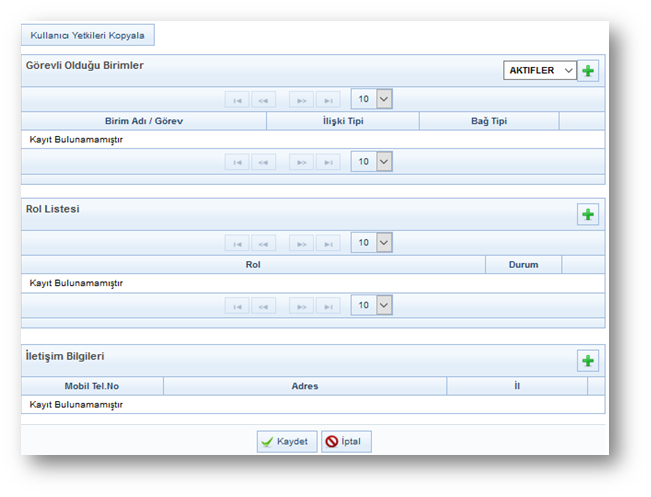Click the Rol column header
The height and width of the screenshot is (497, 651).
coord(252,265)
